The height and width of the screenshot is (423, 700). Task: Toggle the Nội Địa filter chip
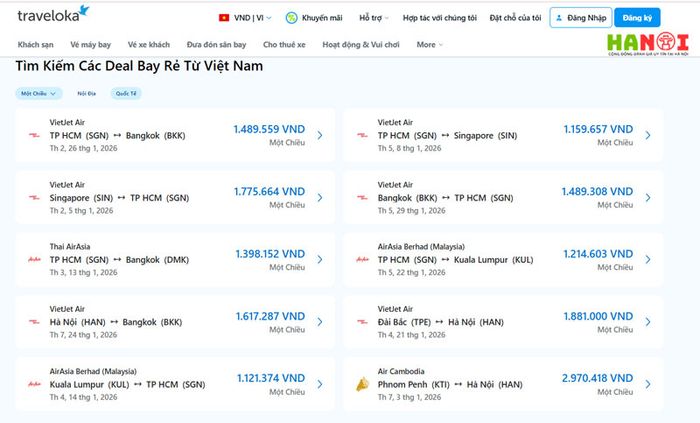click(x=87, y=93)
